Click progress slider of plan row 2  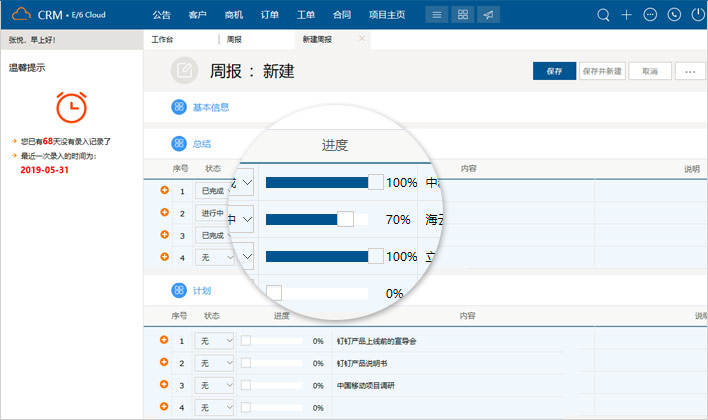click(x=273, y=363)
